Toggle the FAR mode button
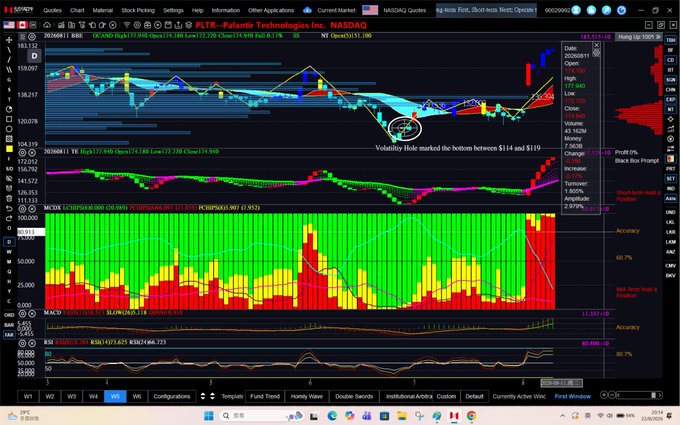 click(9, 335)
